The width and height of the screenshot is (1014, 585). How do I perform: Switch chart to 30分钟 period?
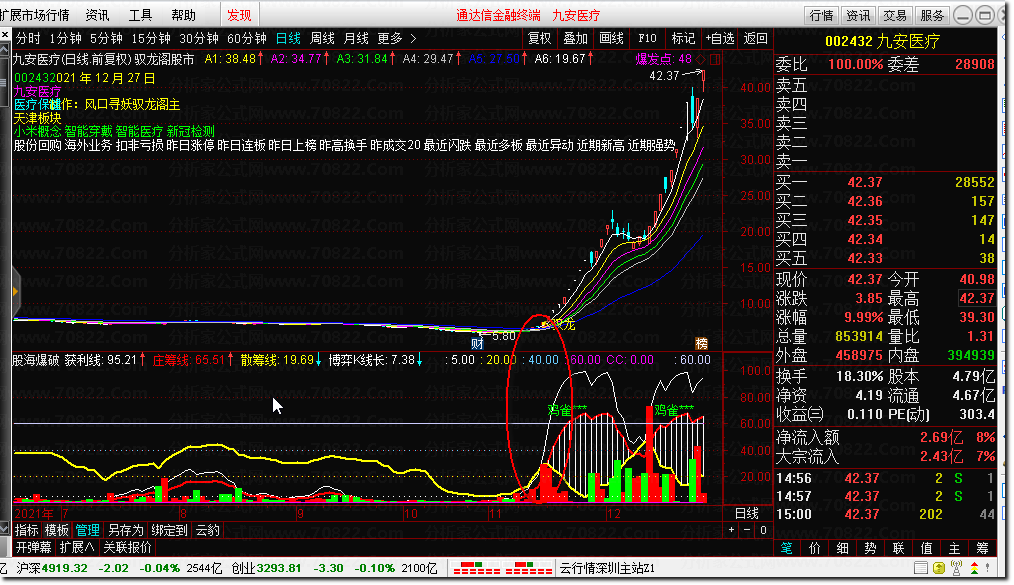coord(199,39)
